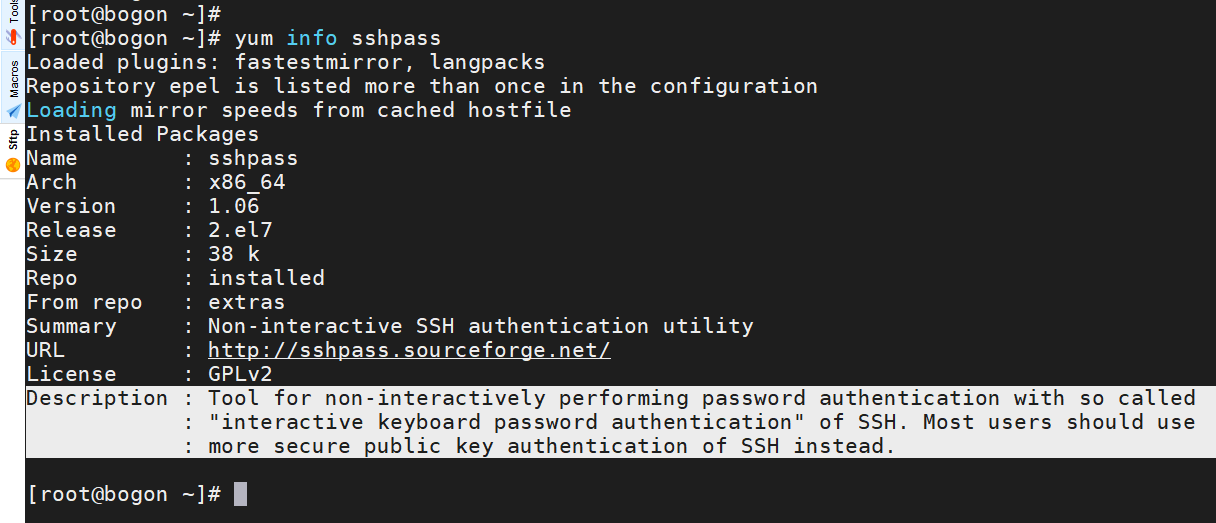Click the GPLv2 license value
The height and width of the screenshot is (523, 1216).
[240, 374]
